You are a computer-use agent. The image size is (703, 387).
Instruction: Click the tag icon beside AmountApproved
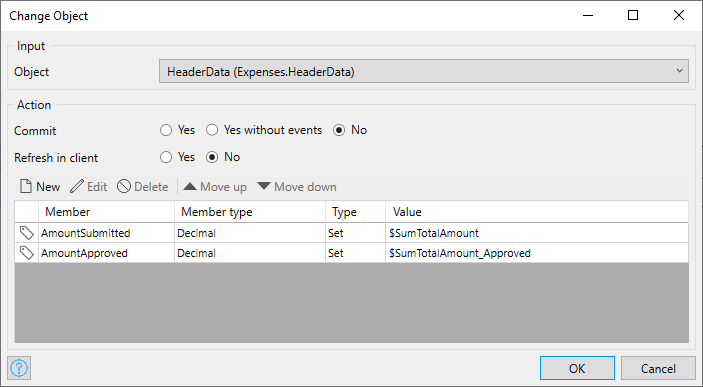click(x=26, y=253)
